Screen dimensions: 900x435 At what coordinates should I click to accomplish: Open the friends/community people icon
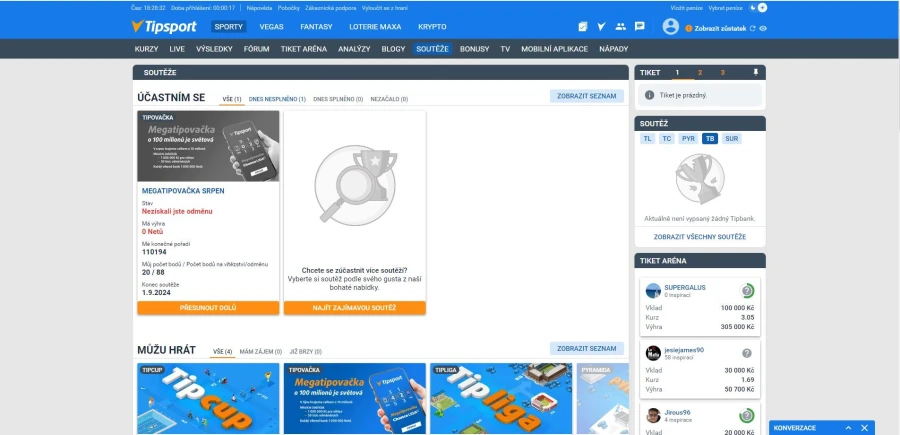point(620,26)
